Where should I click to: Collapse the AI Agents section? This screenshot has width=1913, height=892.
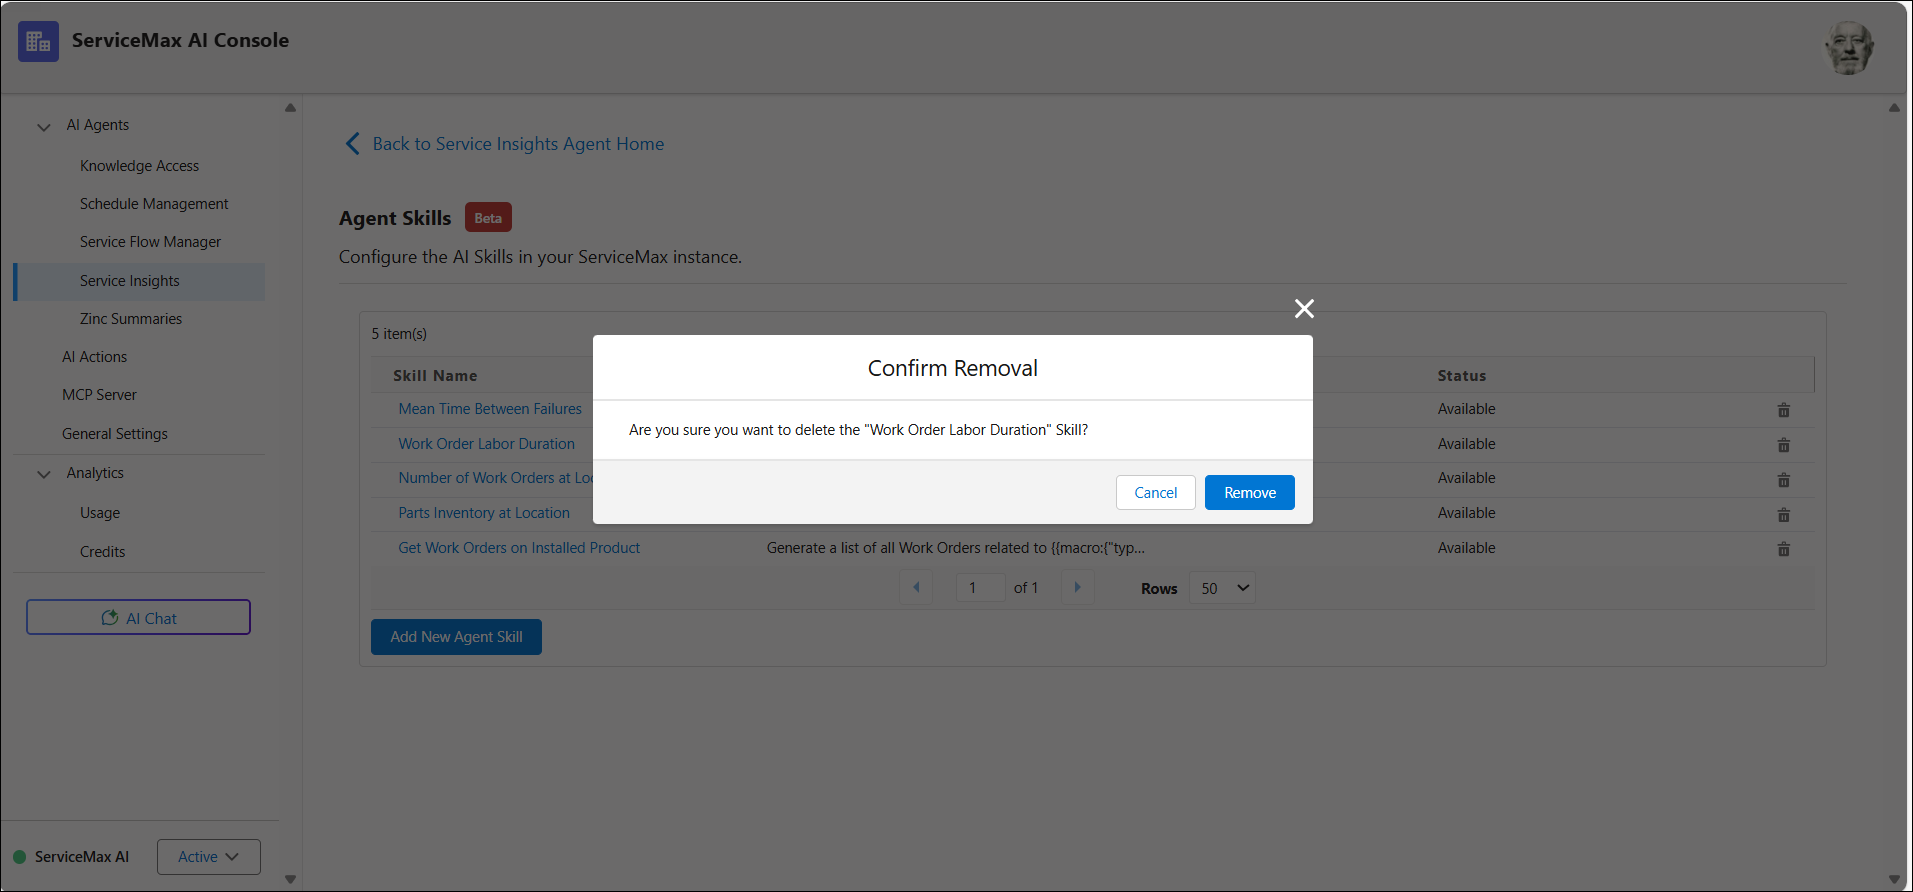[44, 126]
